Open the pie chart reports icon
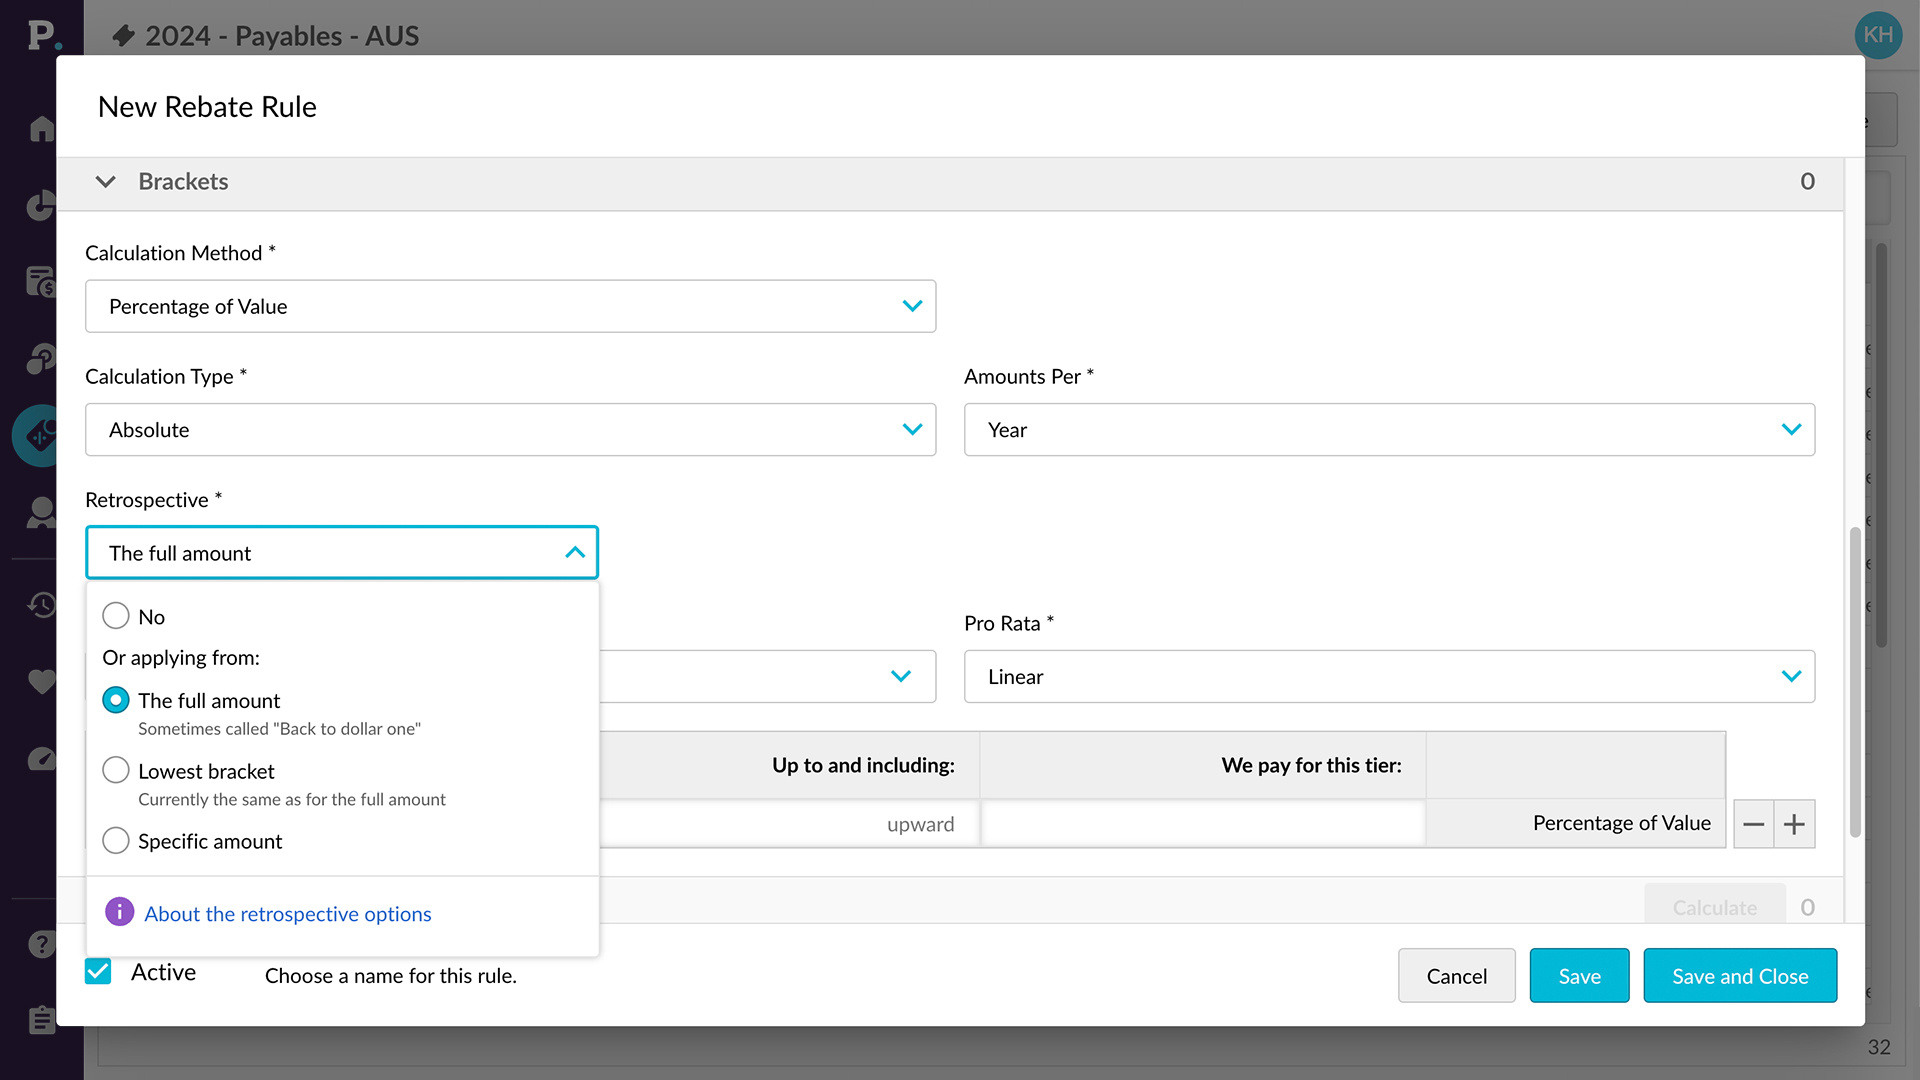This screenshot has height=1080, width=1920. pos(41,205)
